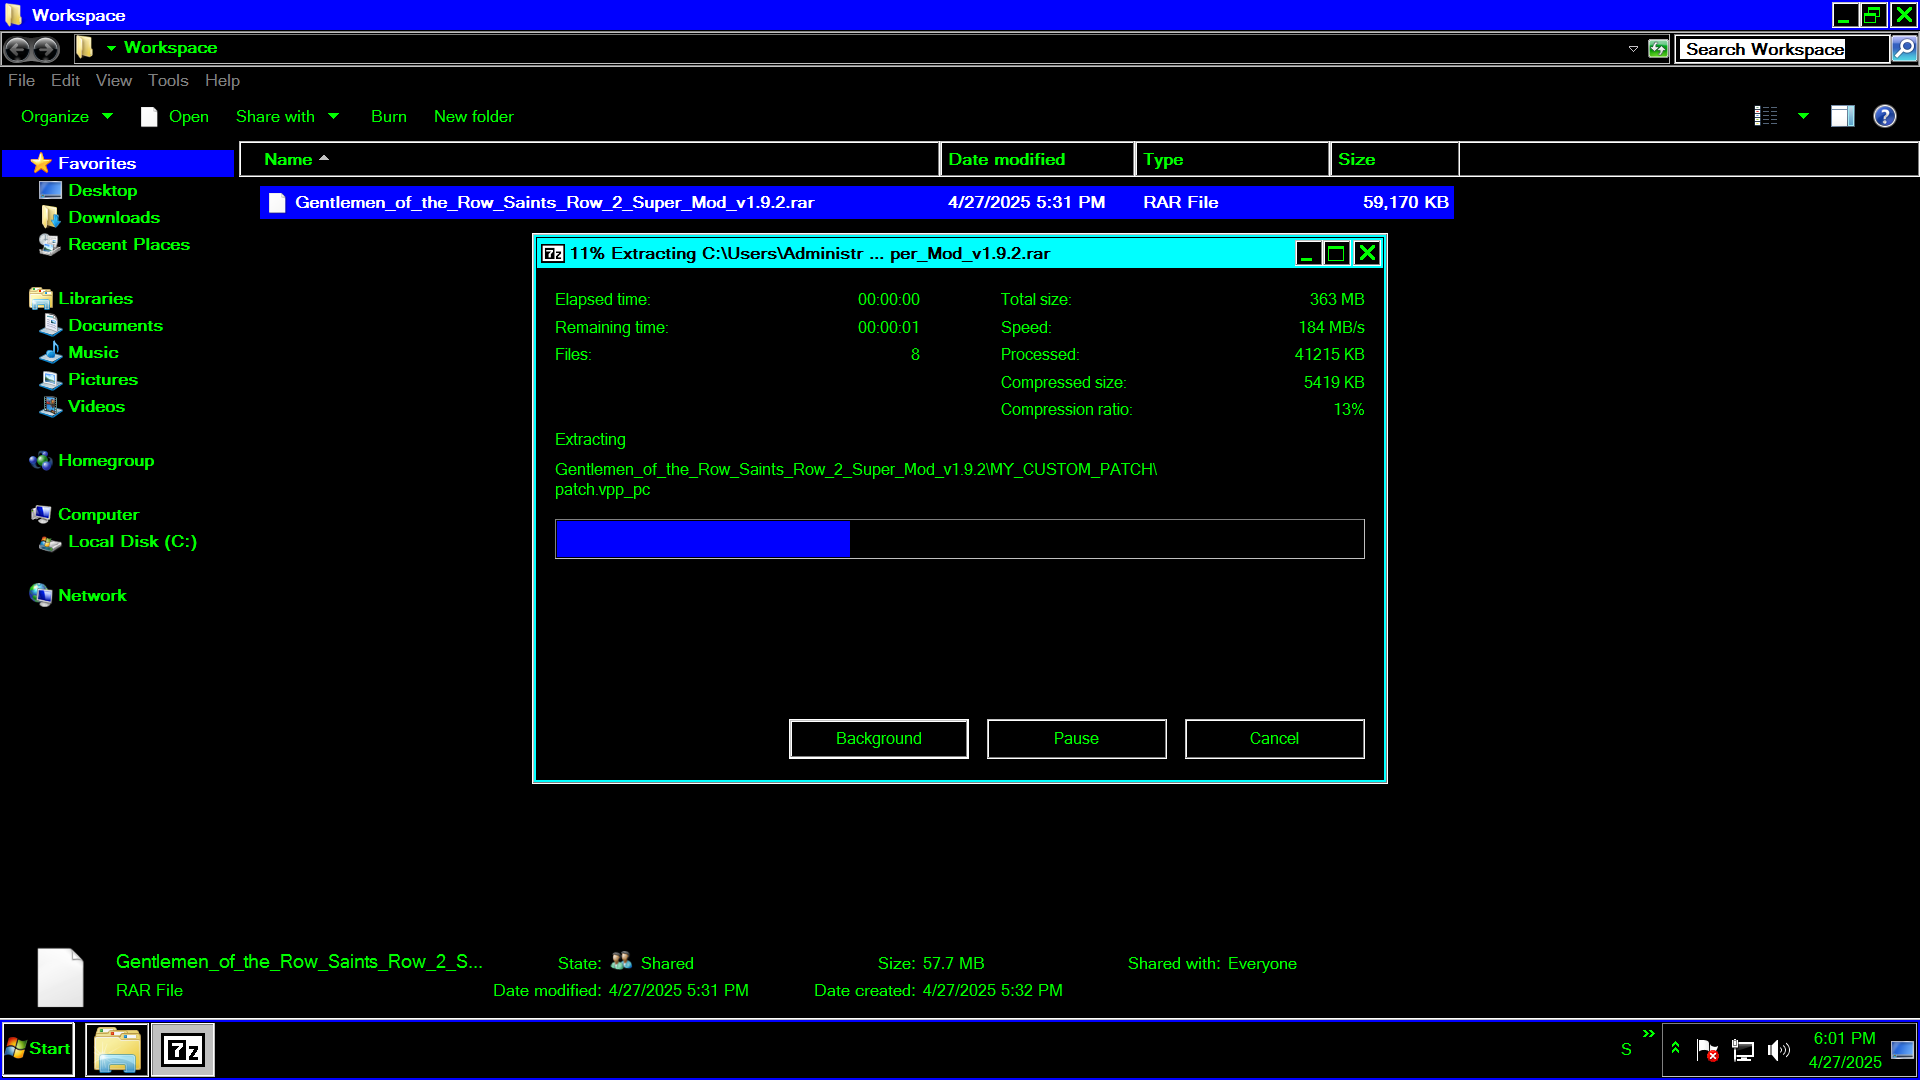The width and height of the screenshot is (1920, 1080).
Task: Send extraction to Background
Action: click(x=878, y=738)
